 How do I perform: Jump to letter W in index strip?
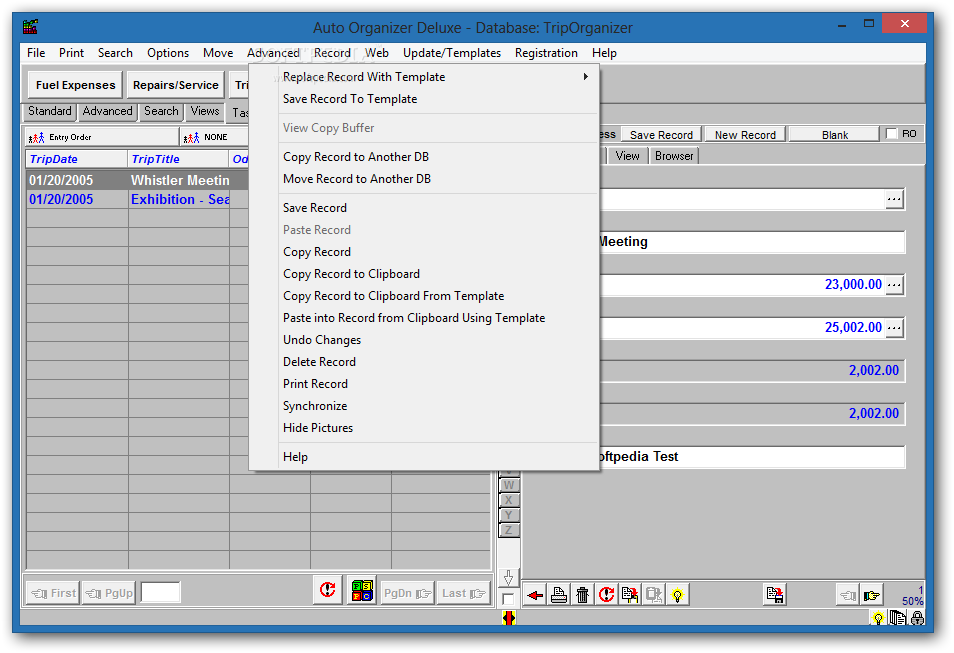tap(509, 486)
